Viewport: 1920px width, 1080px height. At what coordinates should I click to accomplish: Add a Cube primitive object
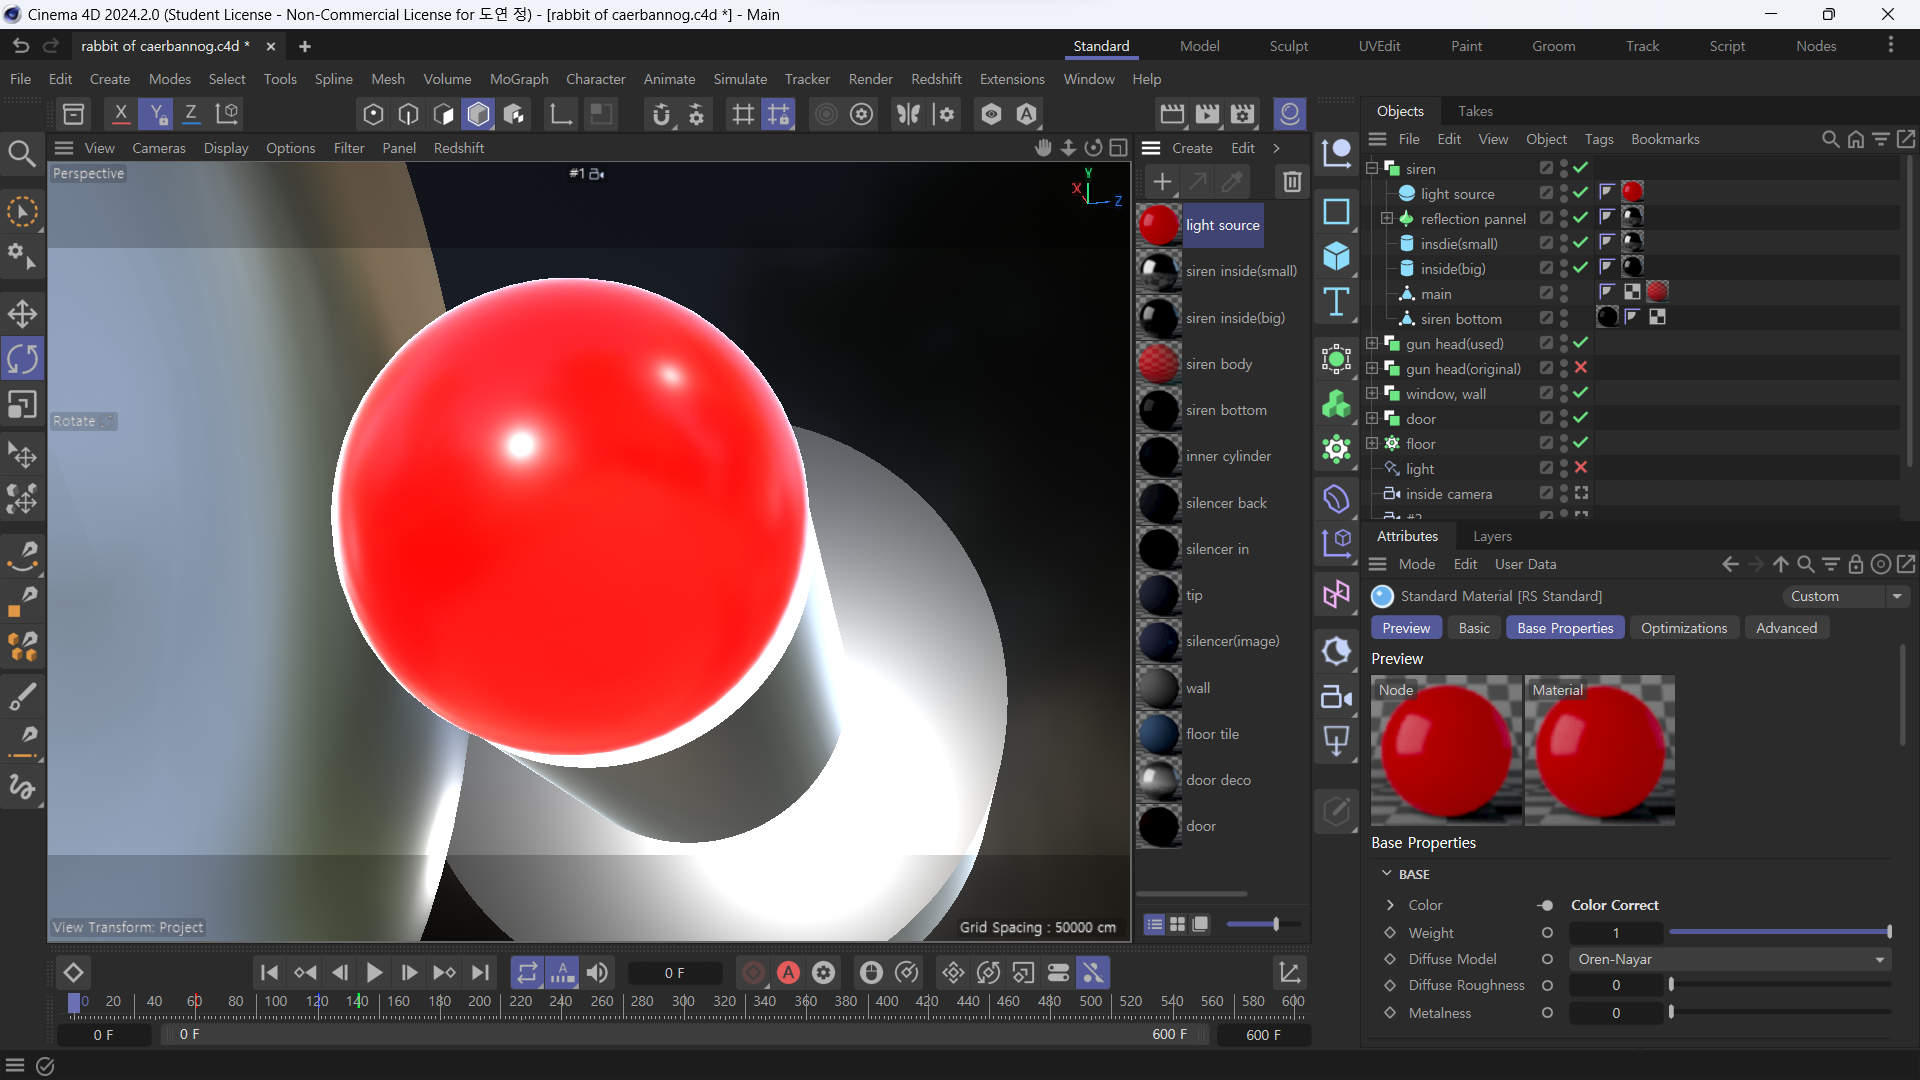coord(1336,257)
